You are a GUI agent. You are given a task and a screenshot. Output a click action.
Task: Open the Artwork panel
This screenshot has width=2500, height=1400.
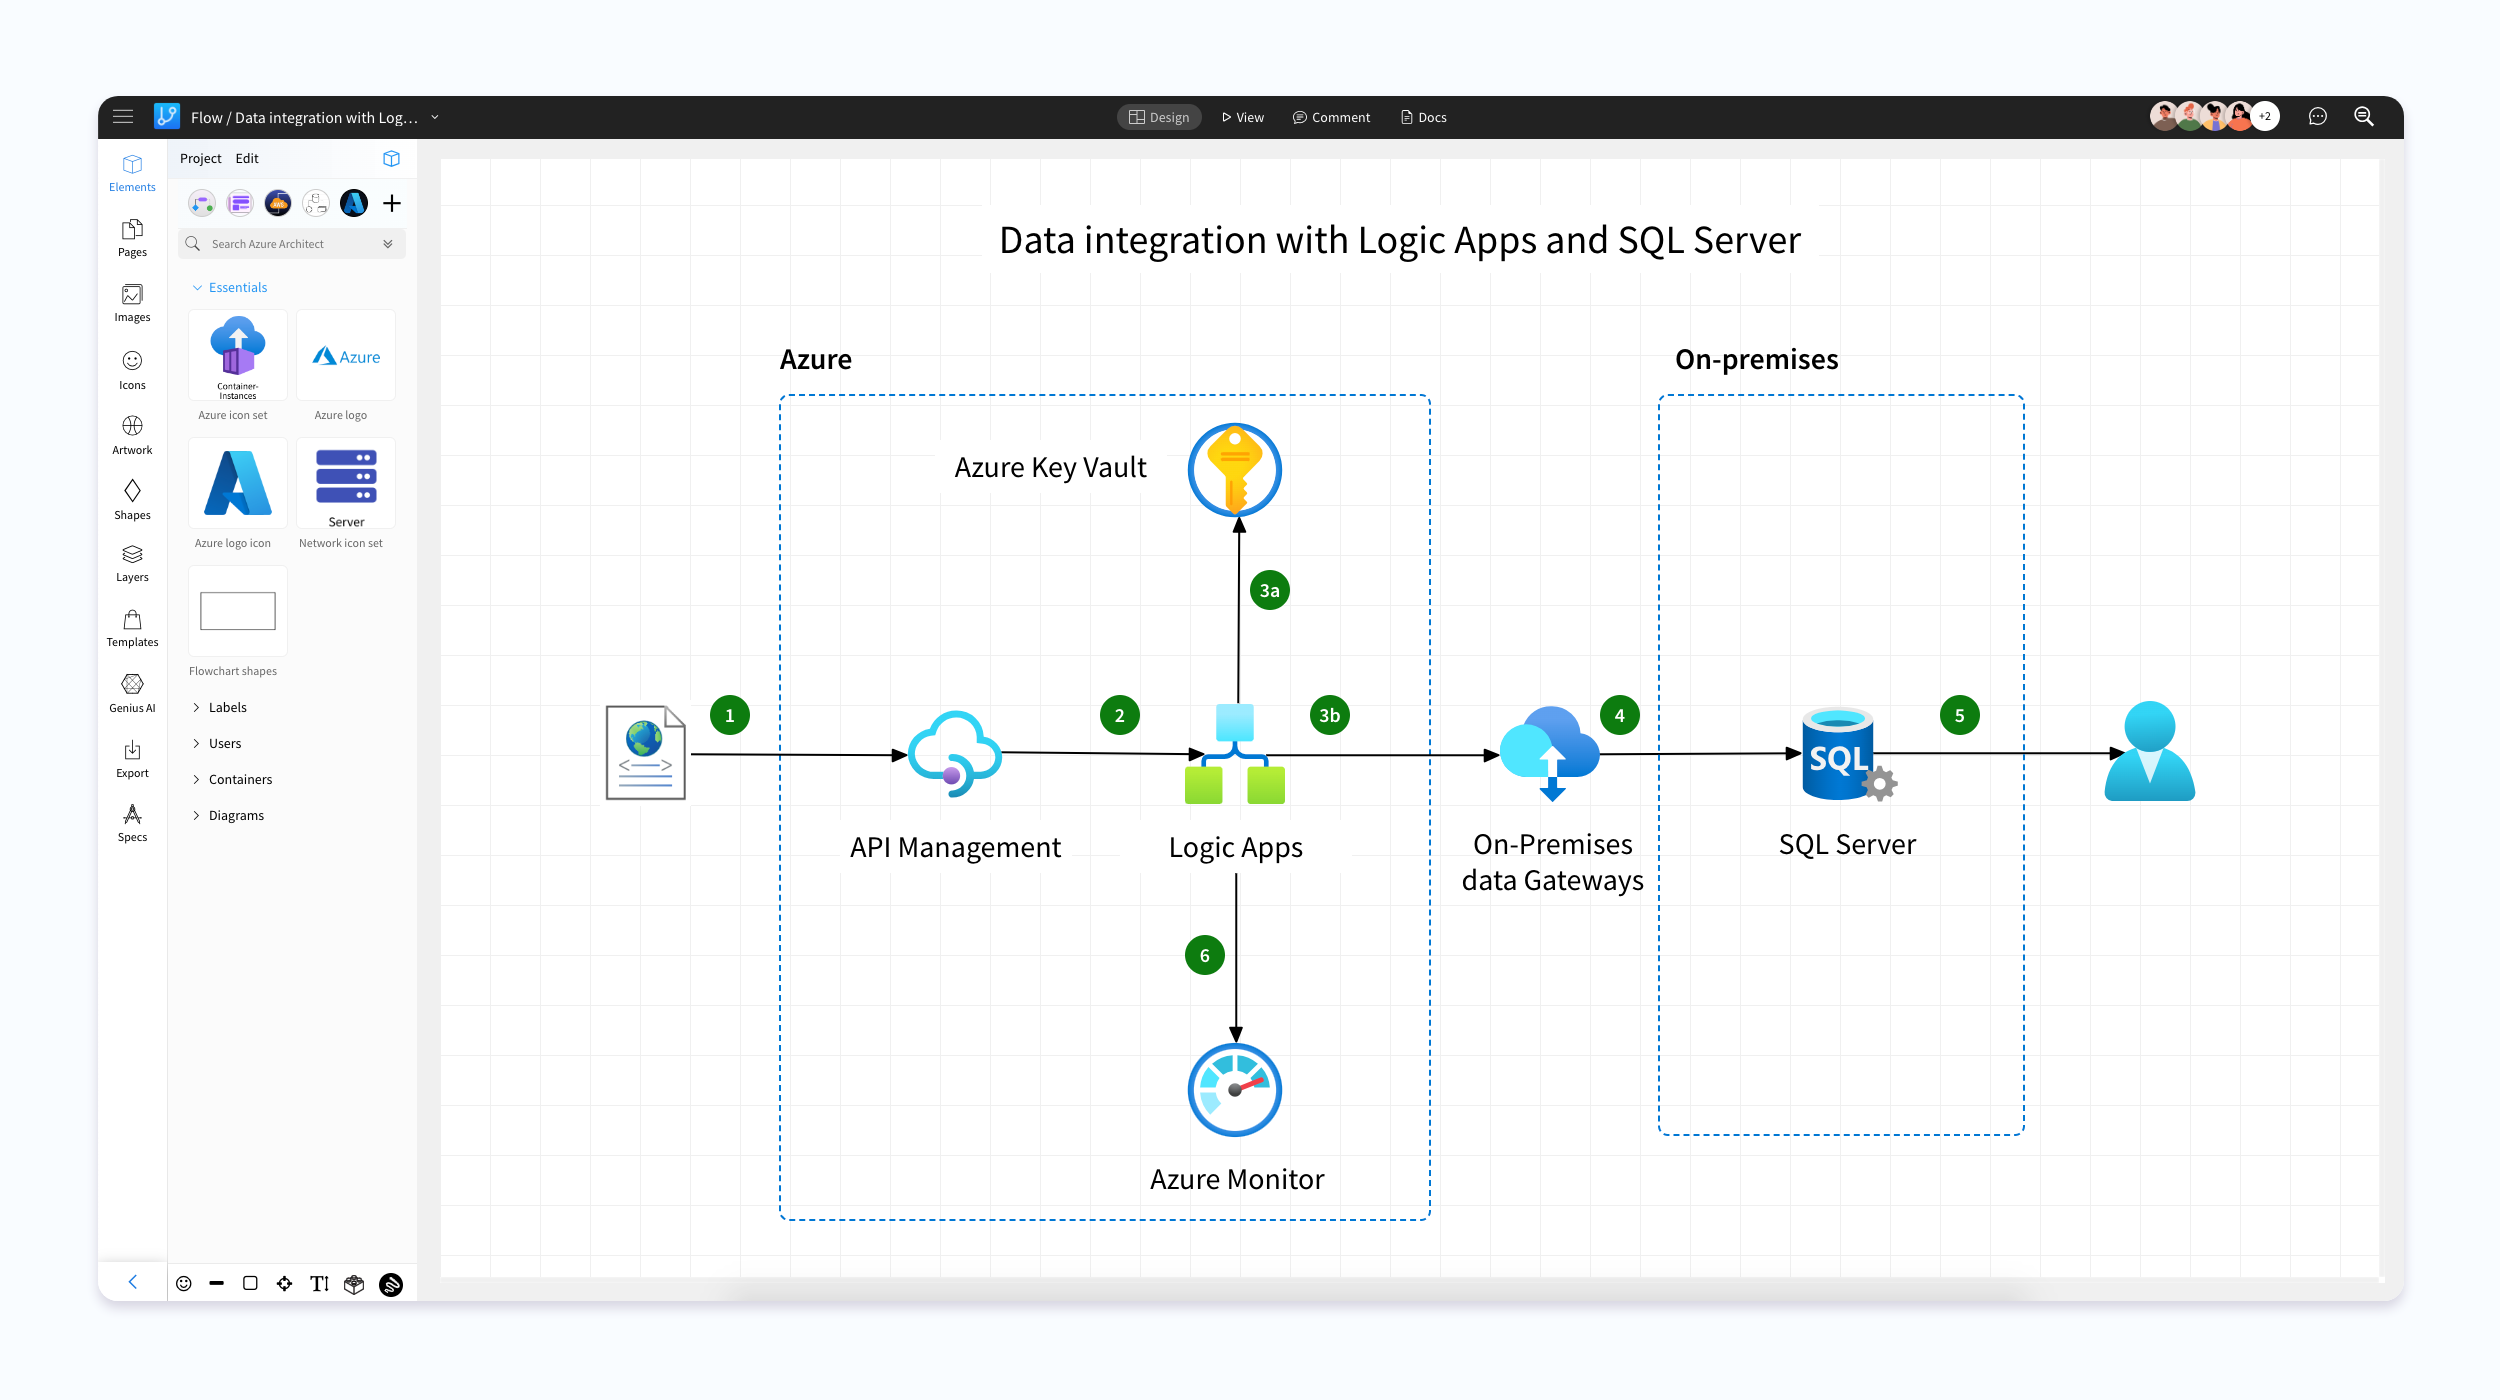pos(132,435)
